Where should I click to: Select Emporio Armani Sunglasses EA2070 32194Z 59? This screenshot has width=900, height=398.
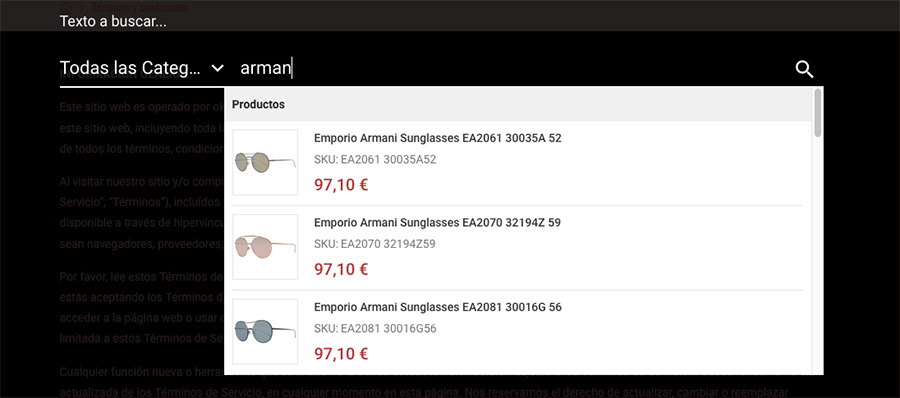click(x=437, y=223)
